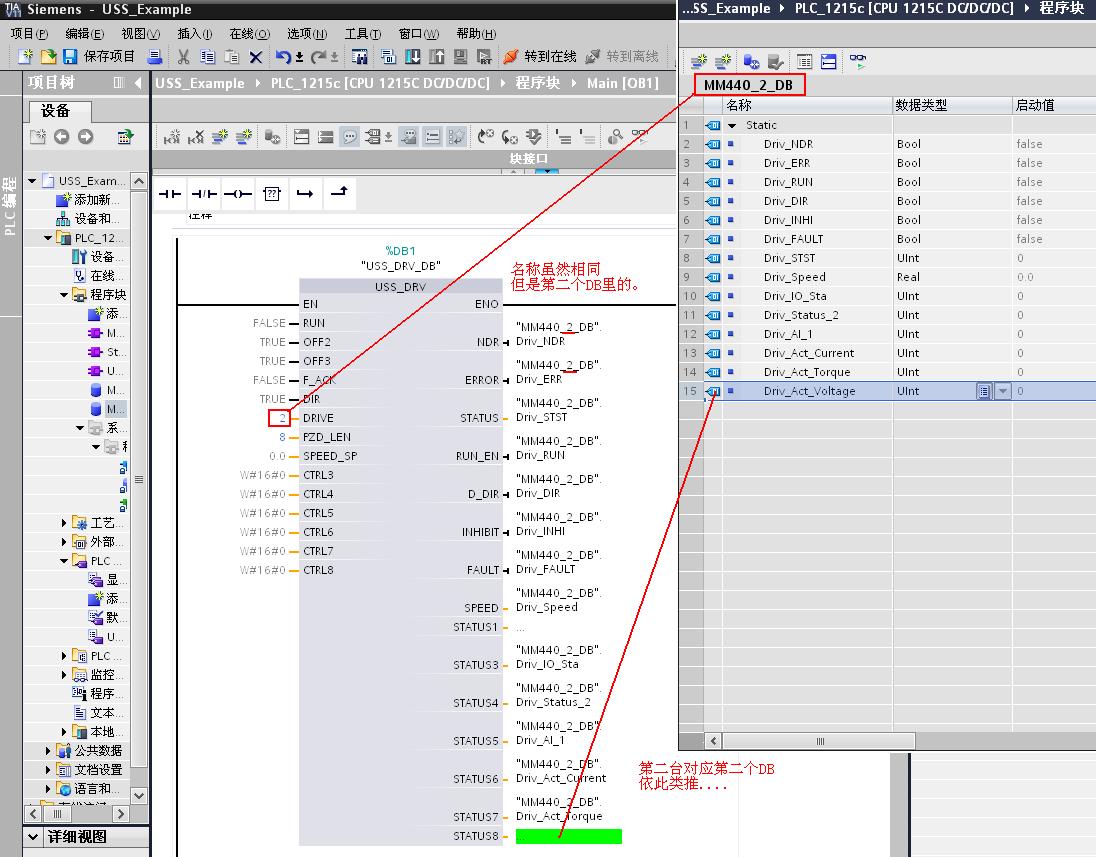This screenshot has height=857, width=1096.
Task: Select the Driv_Speed row in DB table
Action: coord(887,278)
